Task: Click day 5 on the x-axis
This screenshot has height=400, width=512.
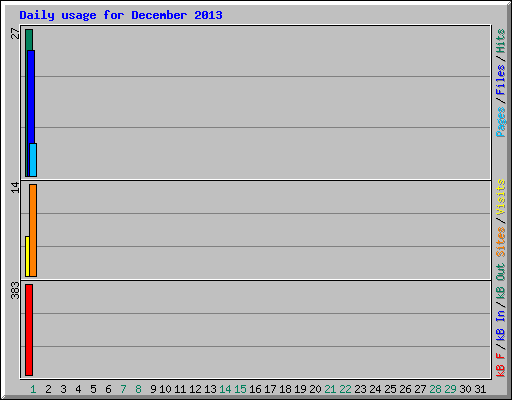Action: (93, 389)
